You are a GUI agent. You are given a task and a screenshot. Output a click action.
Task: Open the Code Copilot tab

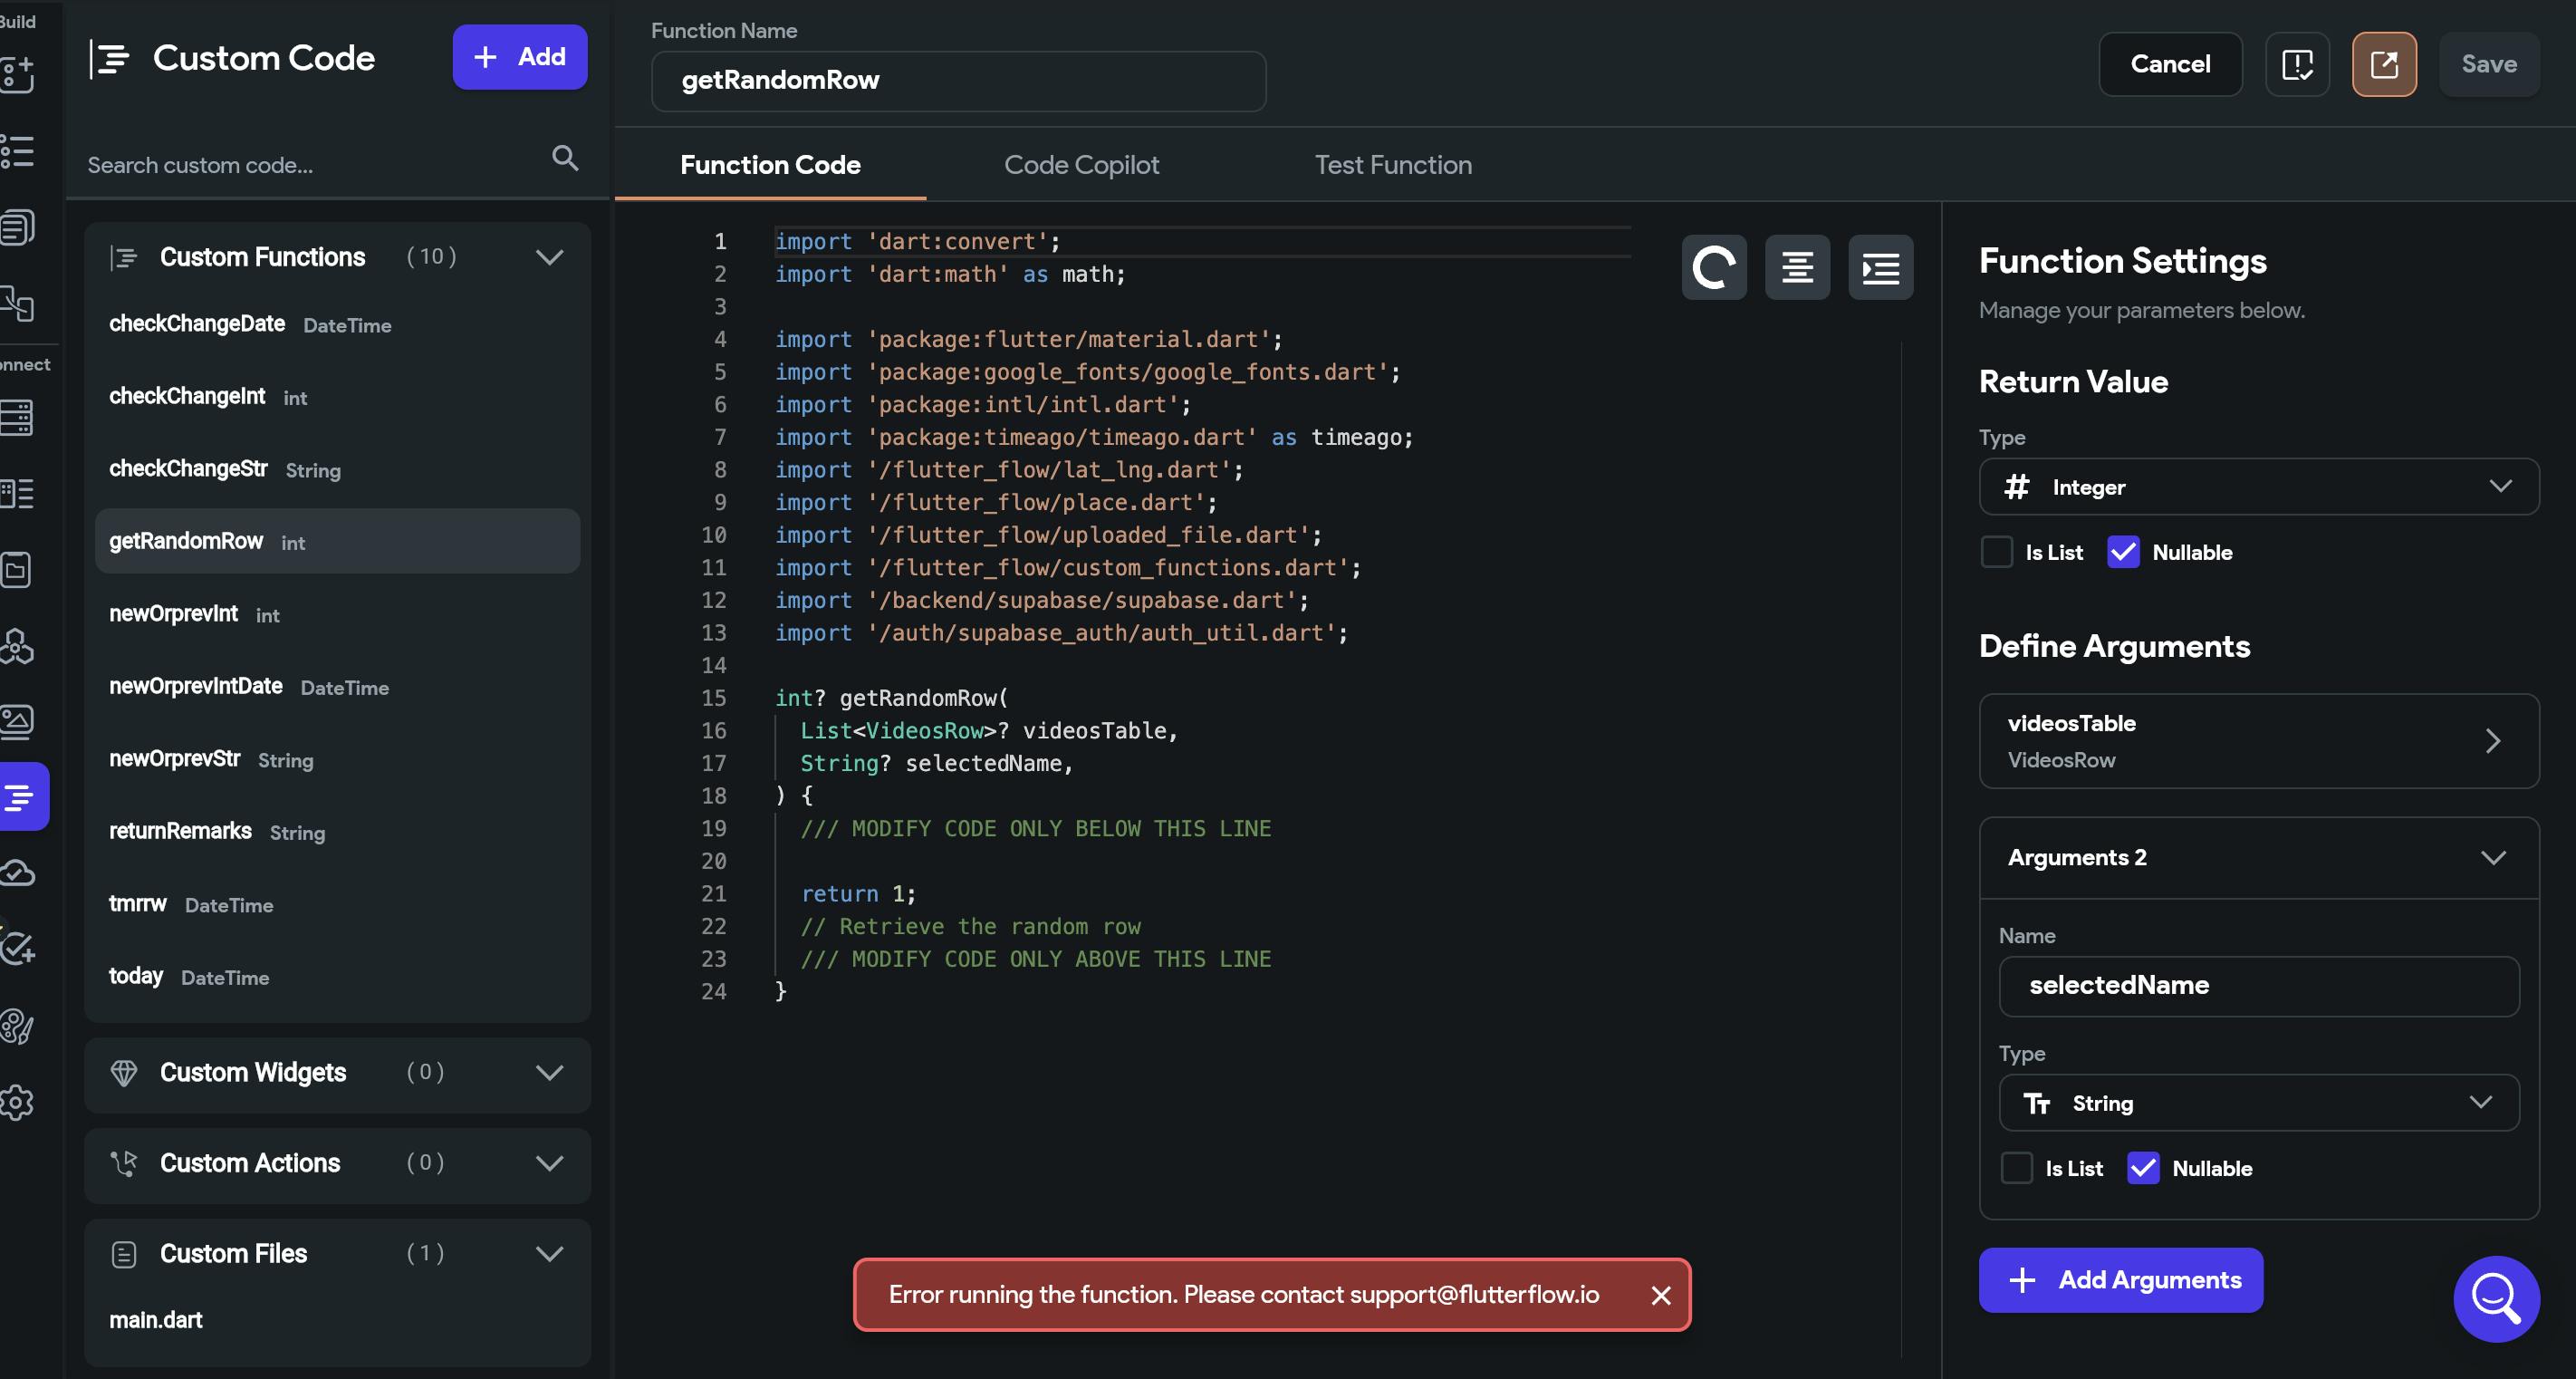pyautogui.click(x=1081, y=165)
